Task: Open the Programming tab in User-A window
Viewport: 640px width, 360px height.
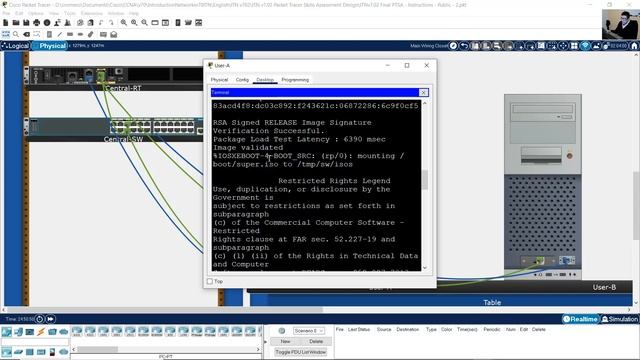Action: click(x=295, y=80)
